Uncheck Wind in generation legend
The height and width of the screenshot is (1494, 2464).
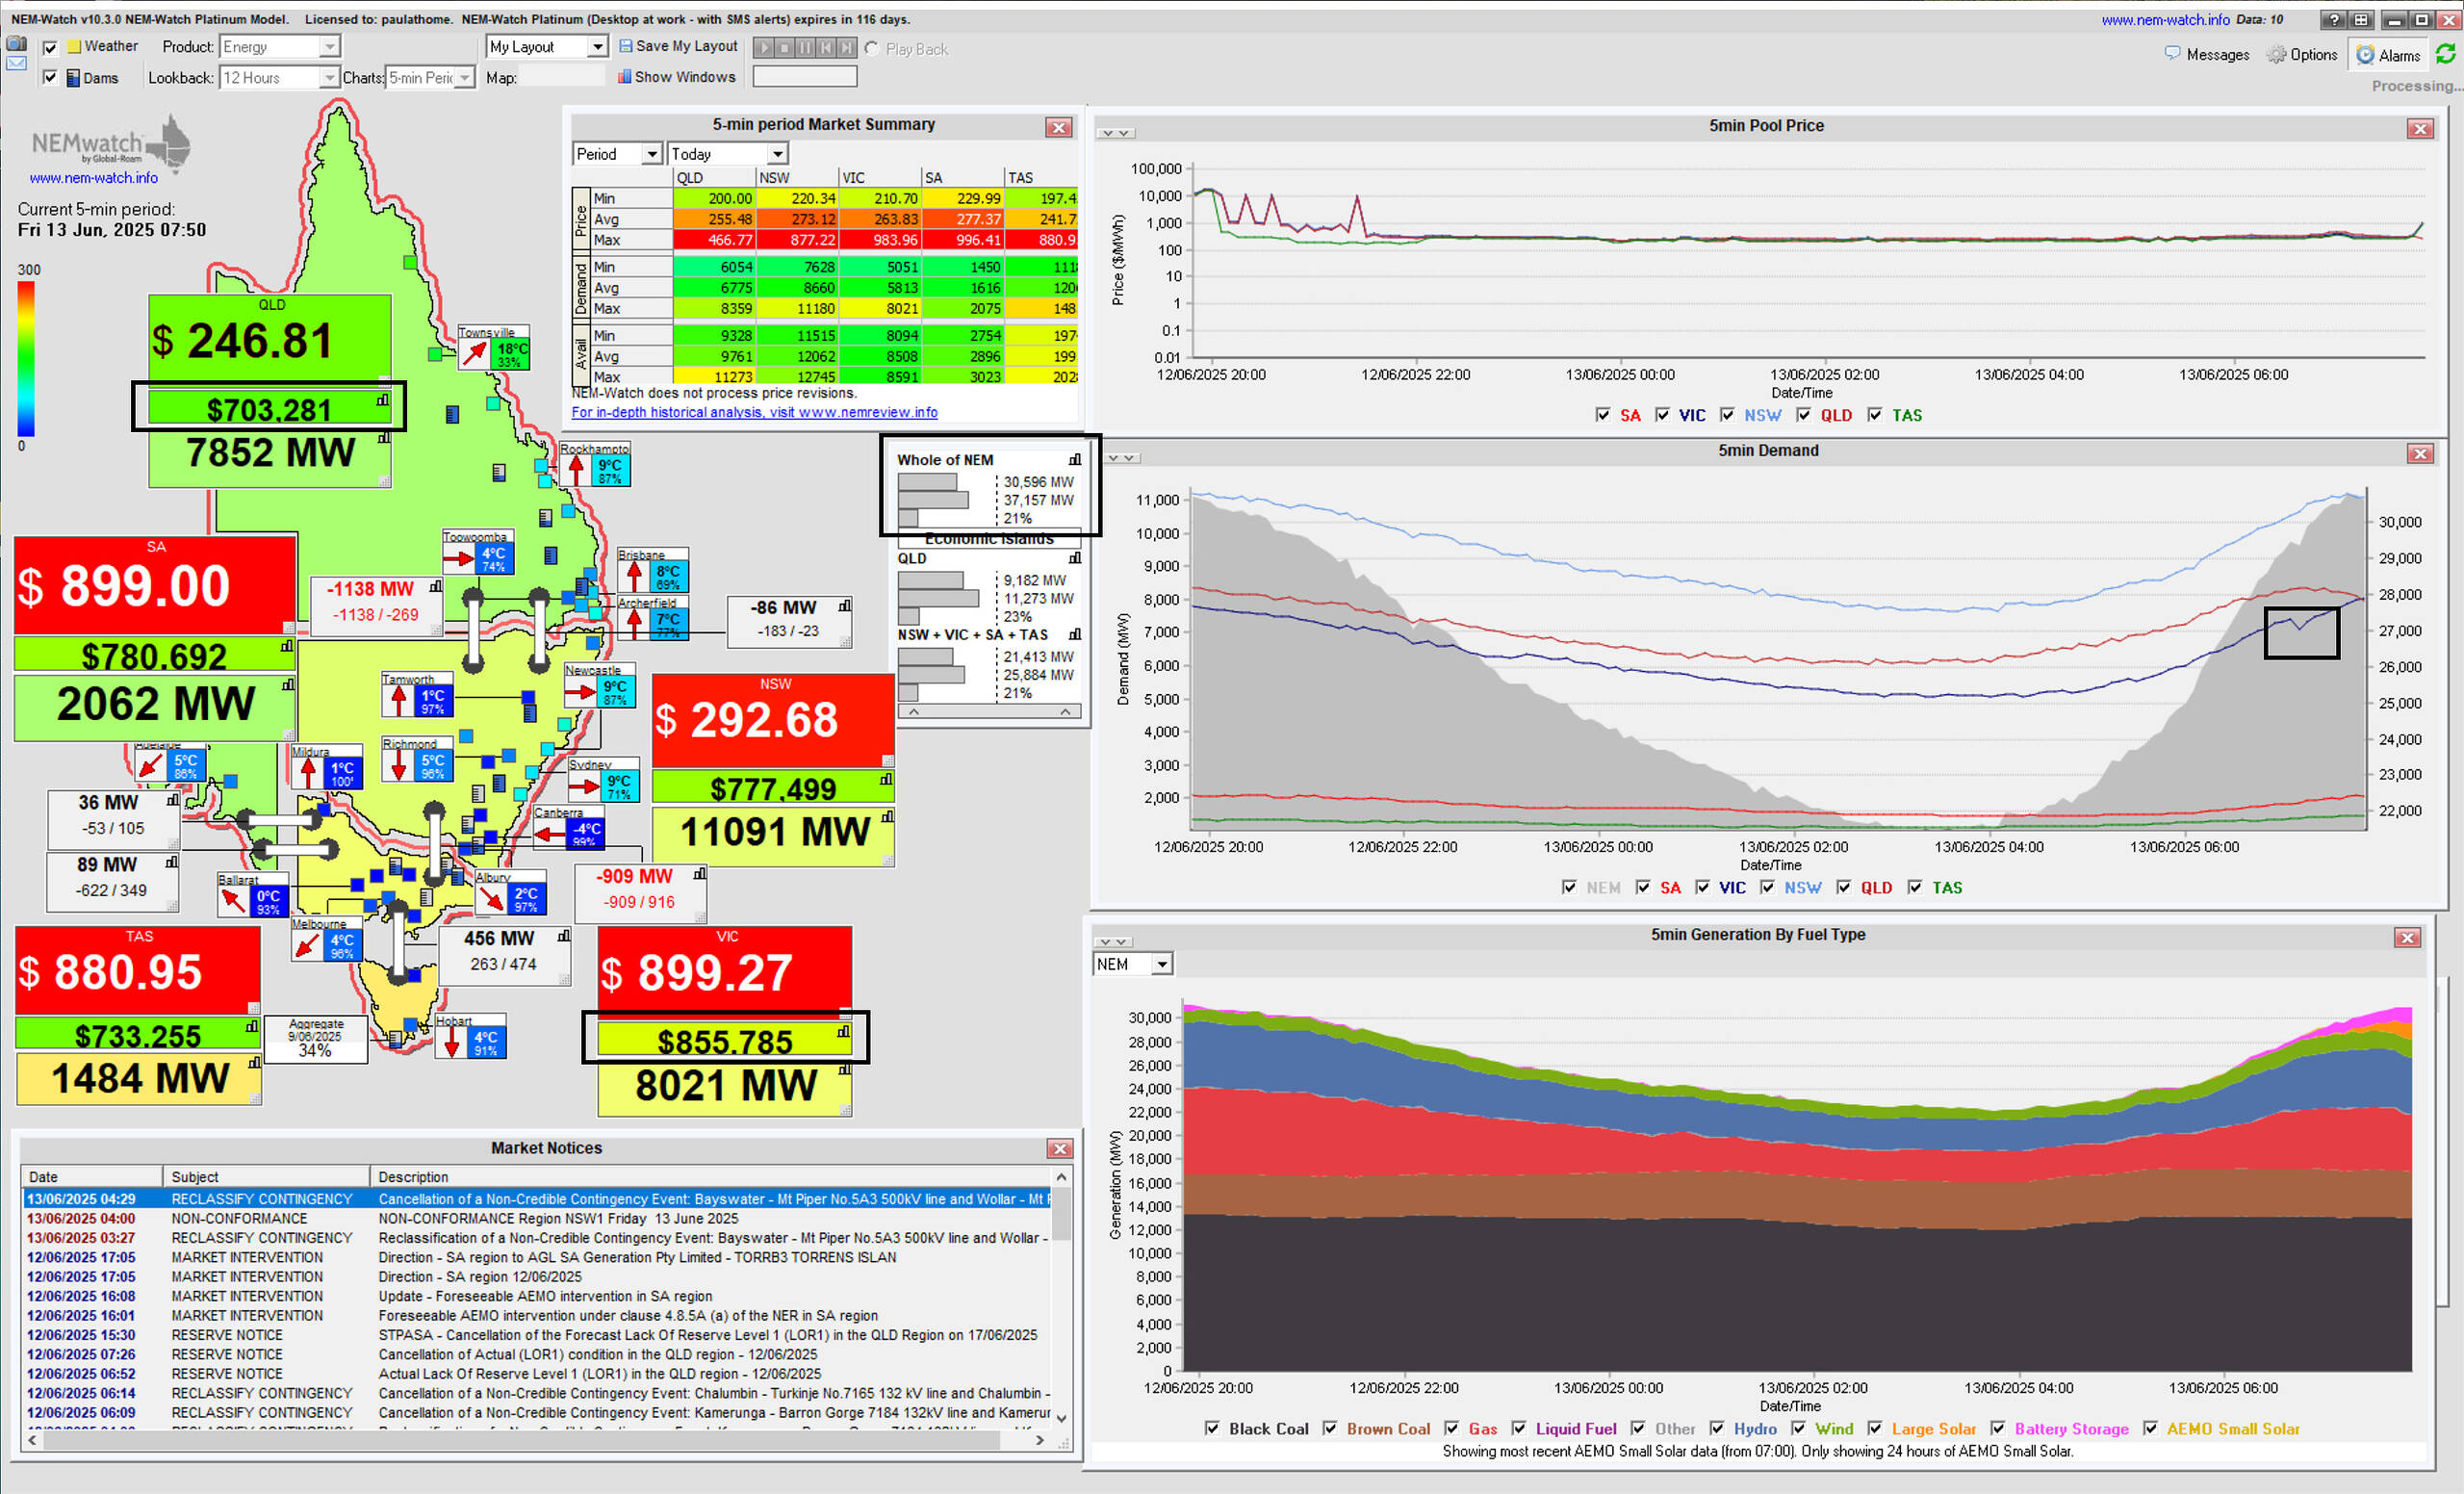(x=1798, y=1429)
